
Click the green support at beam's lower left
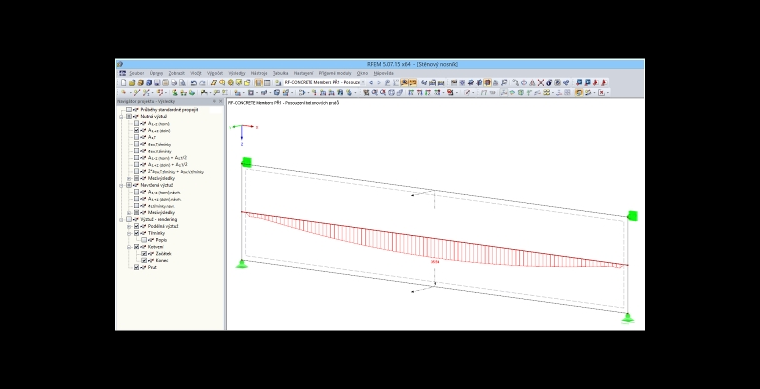click(x=241, y=264)
